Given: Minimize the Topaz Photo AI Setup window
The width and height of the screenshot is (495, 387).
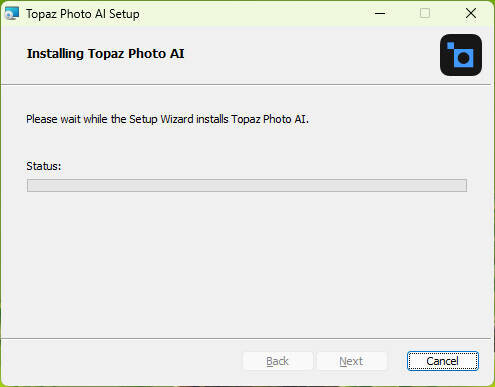Looking at the screenshot, I should point(380,13).
